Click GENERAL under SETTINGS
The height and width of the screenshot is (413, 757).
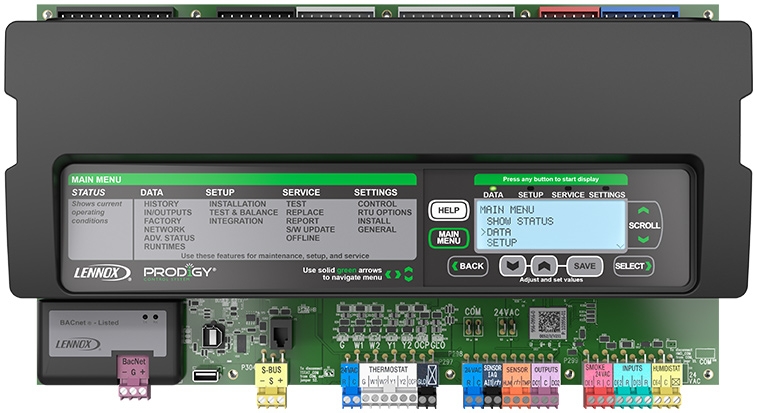[377, 229]
